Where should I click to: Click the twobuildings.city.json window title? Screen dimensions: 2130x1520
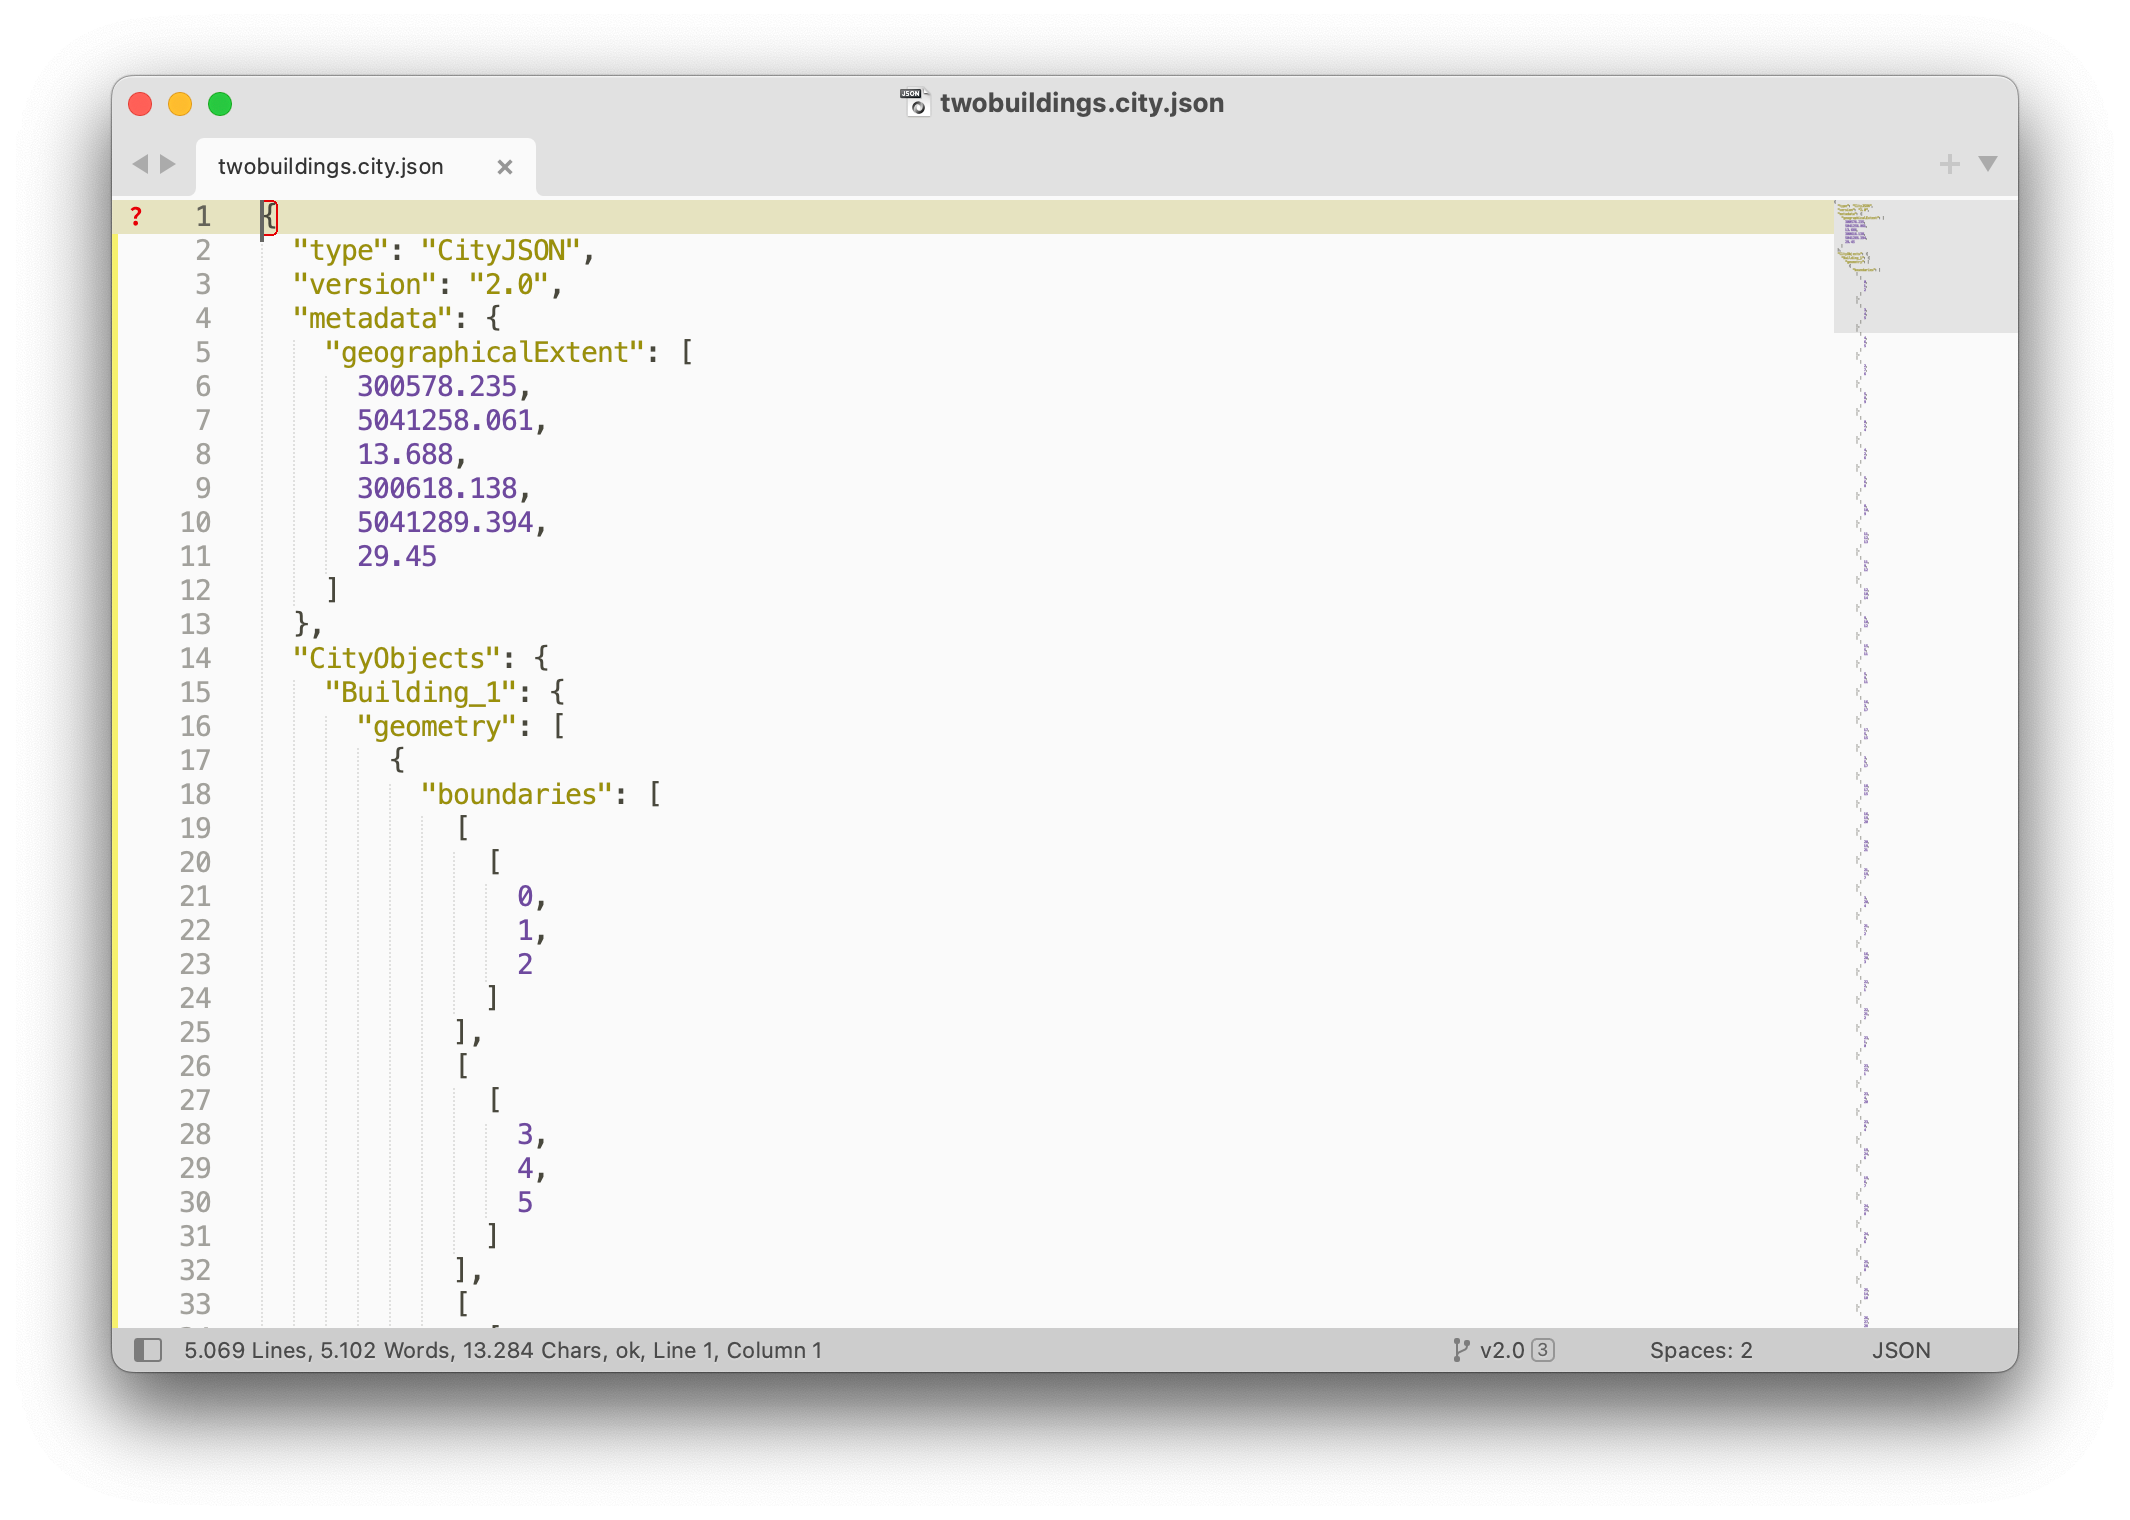[x=1081, y=102]
